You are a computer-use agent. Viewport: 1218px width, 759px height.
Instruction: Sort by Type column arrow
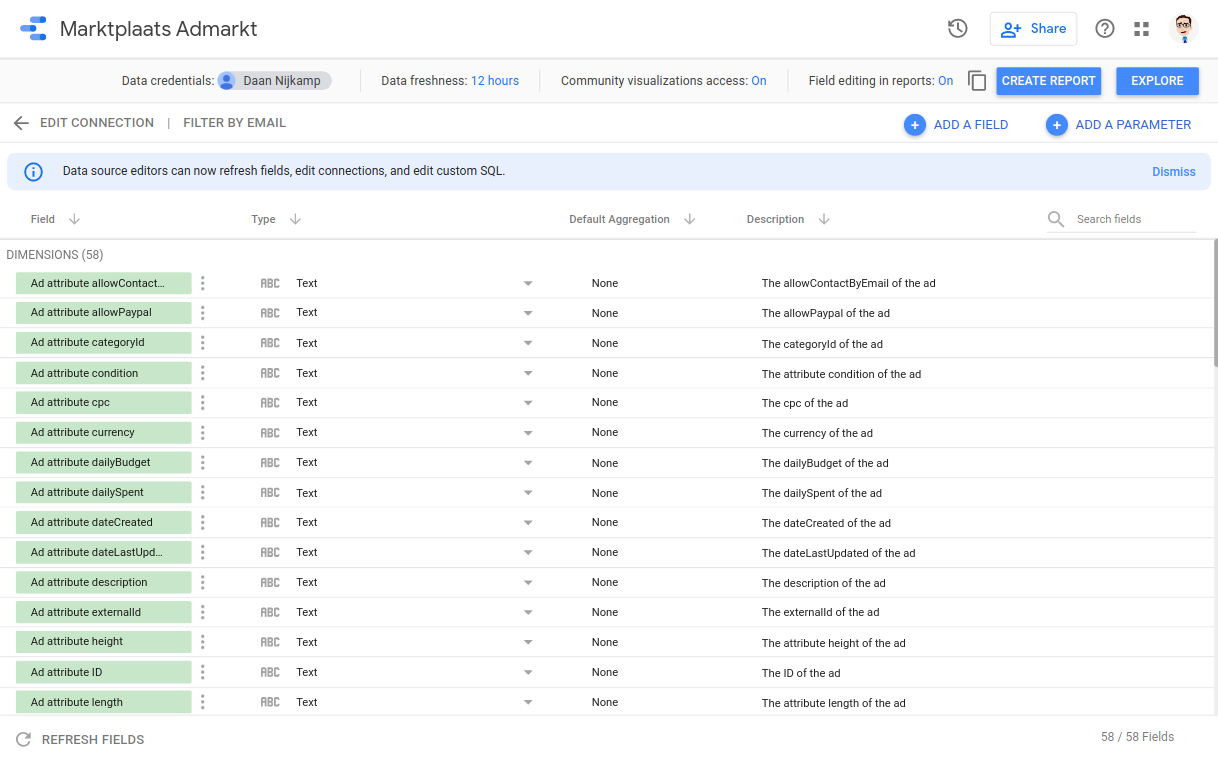point(295,219)
